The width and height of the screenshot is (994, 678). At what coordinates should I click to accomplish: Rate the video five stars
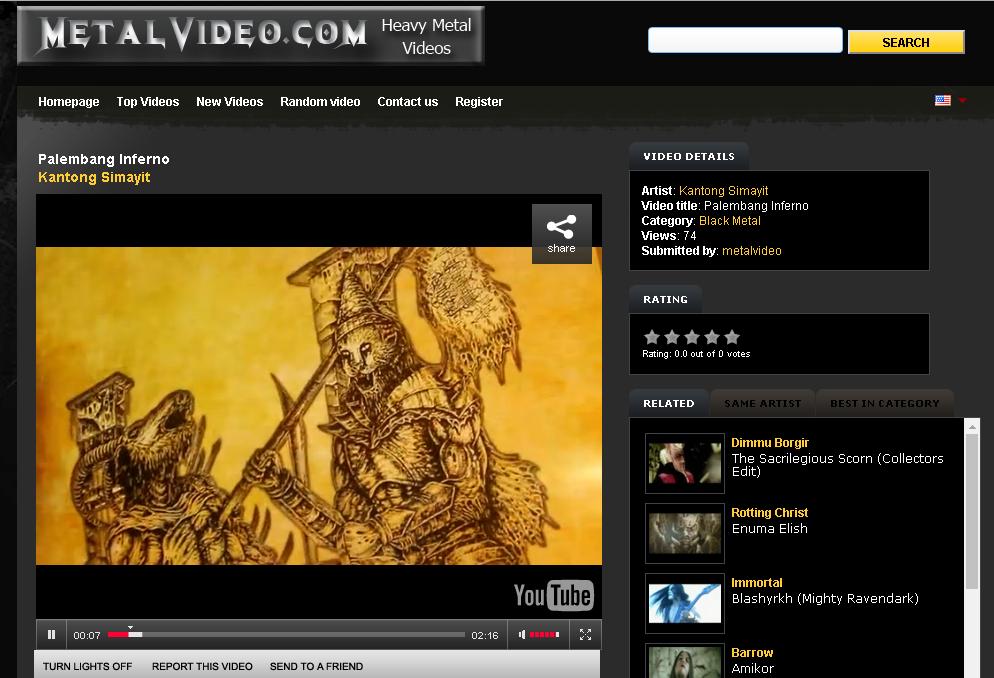pos(732,337)
